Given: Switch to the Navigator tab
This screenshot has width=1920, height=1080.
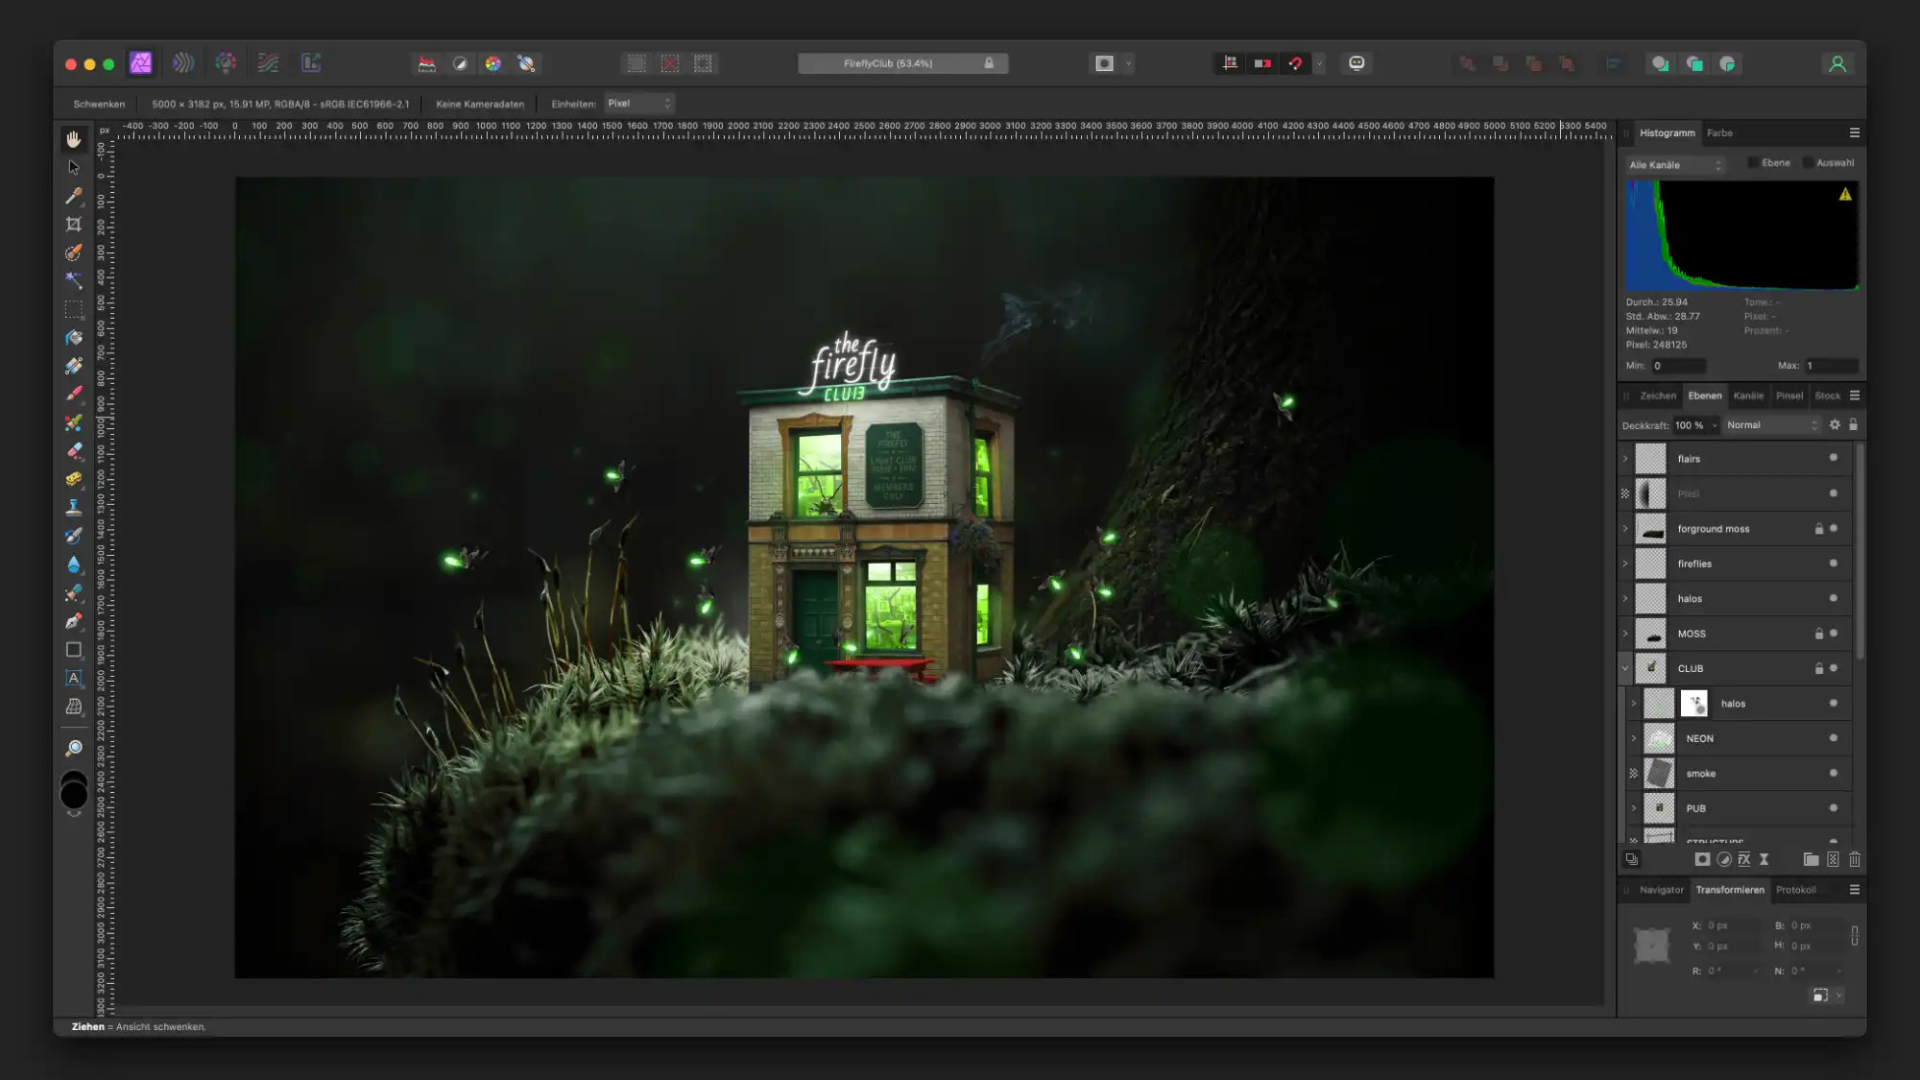Looking at the screenshot, I should tap(1663, 890).
